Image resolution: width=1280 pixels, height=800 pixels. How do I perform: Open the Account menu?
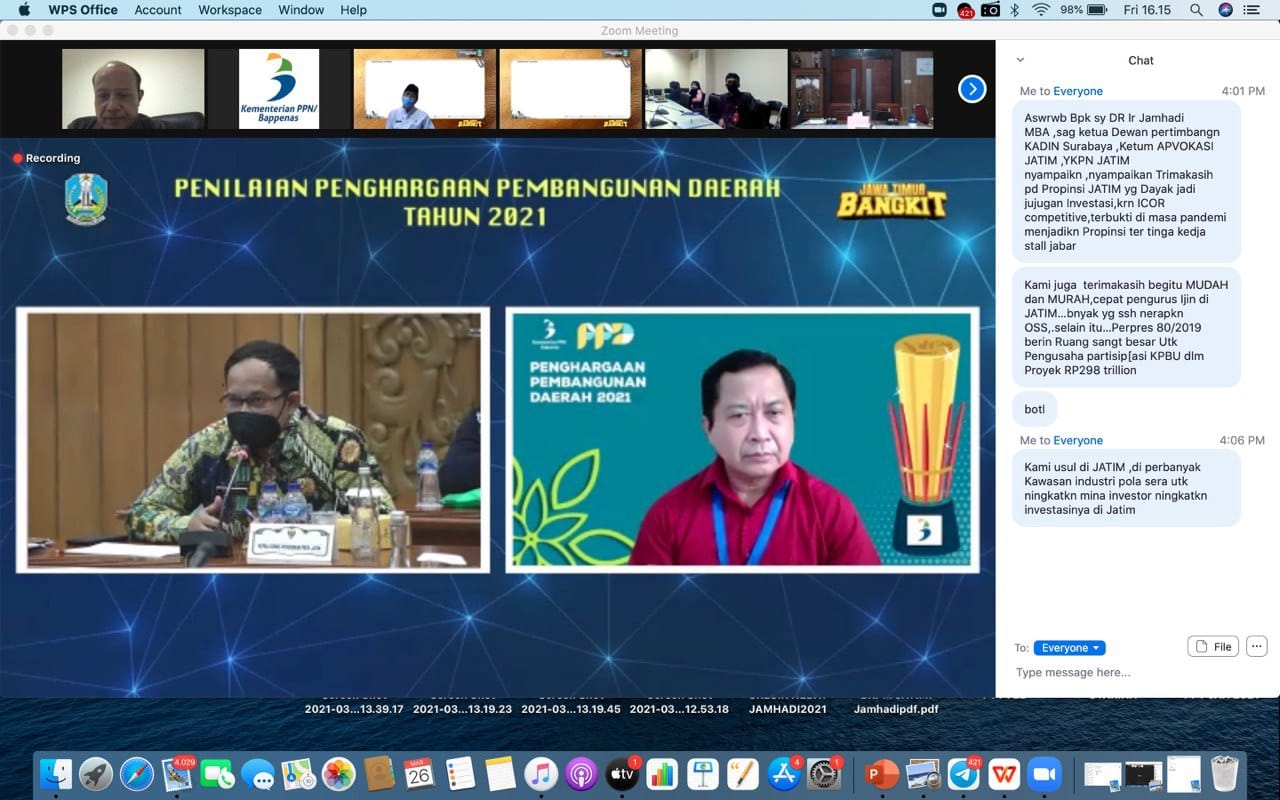point(158,10)
